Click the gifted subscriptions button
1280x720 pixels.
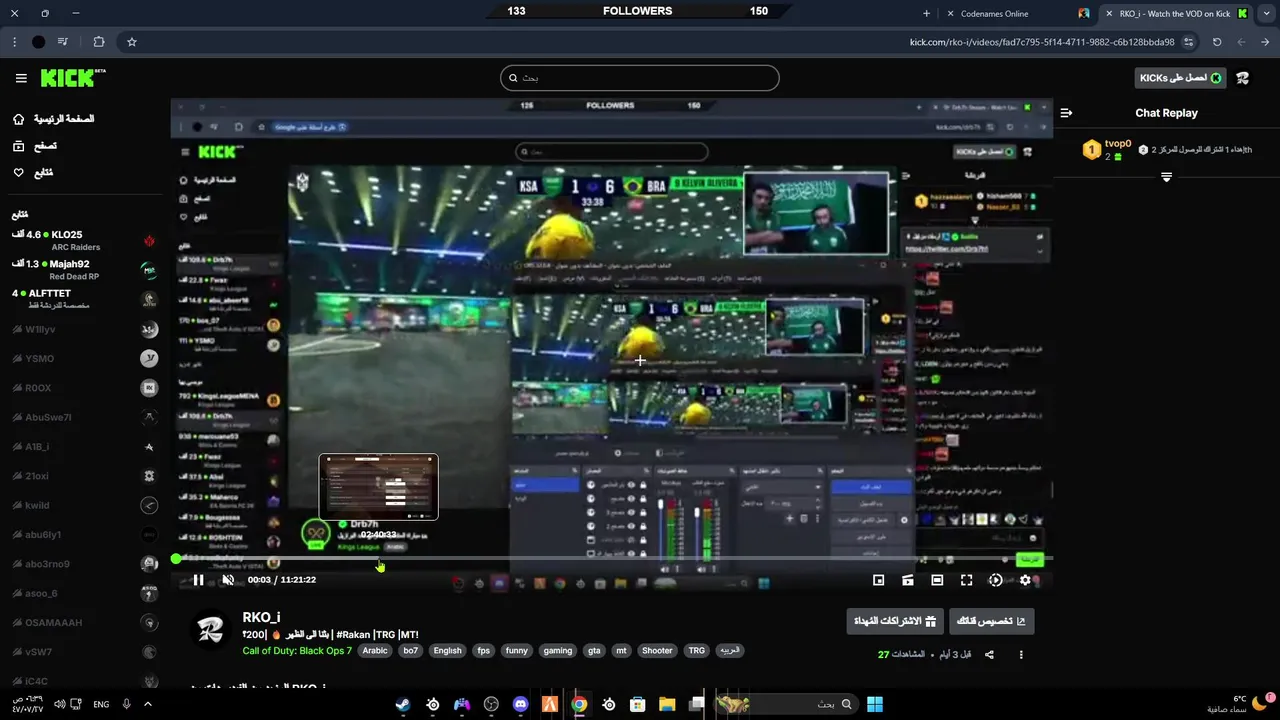[894, 621]
